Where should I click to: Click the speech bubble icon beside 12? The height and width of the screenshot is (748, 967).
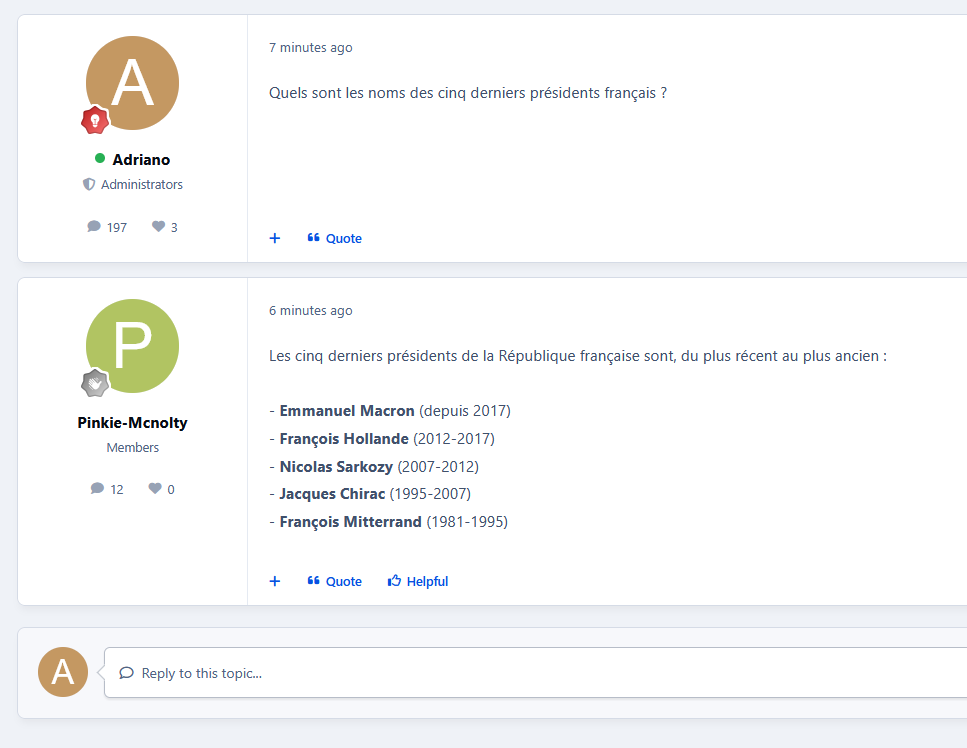97,489
